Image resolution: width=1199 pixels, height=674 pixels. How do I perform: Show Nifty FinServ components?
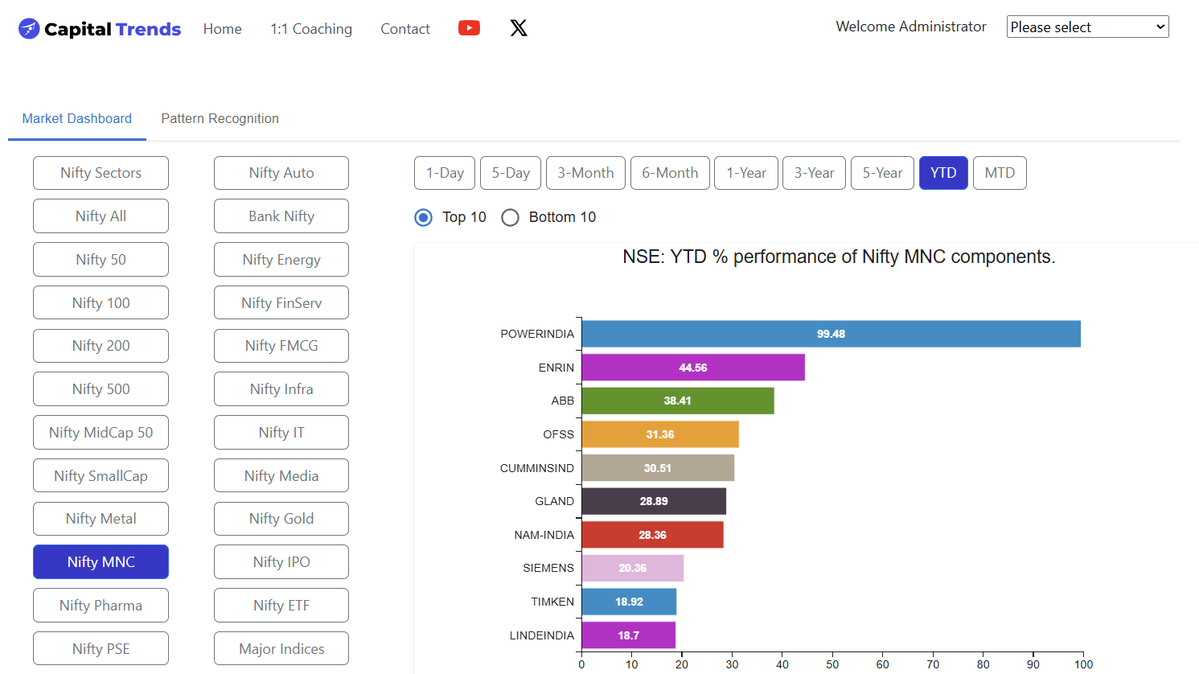click(x=281, y=303)
